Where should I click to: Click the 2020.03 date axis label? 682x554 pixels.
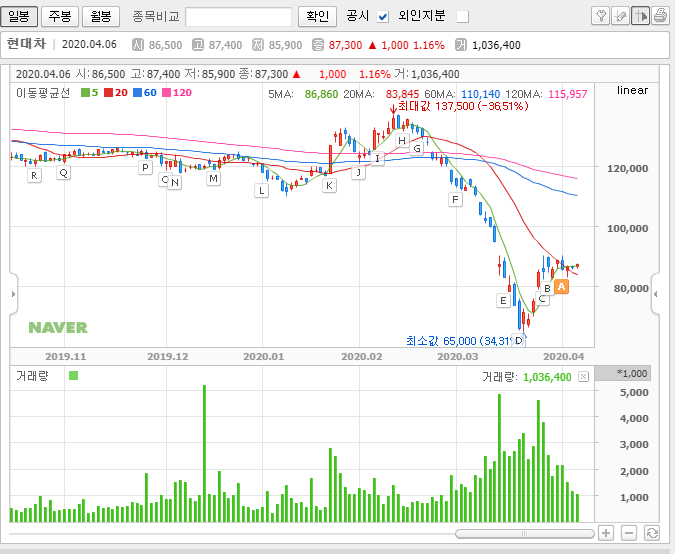click(x=458, y=357)
